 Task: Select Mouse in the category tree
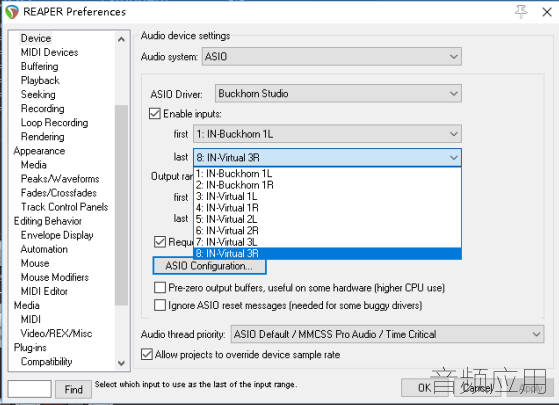35,263
